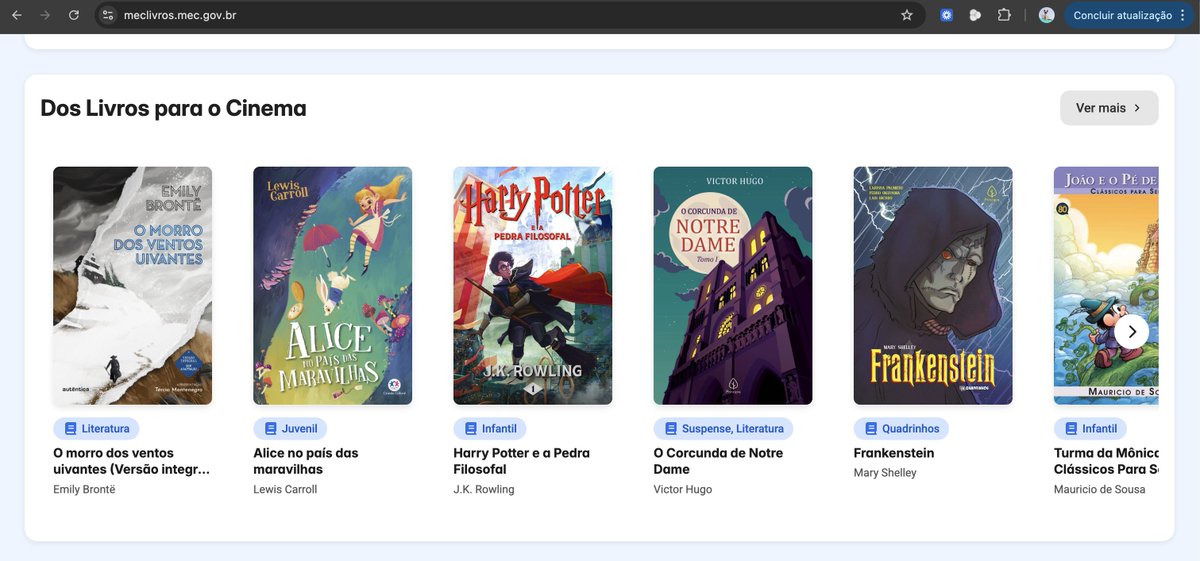Open title O morro dos ventos uivantes
The height and width of the screenshot is (561, 1200).
[132, 461]
